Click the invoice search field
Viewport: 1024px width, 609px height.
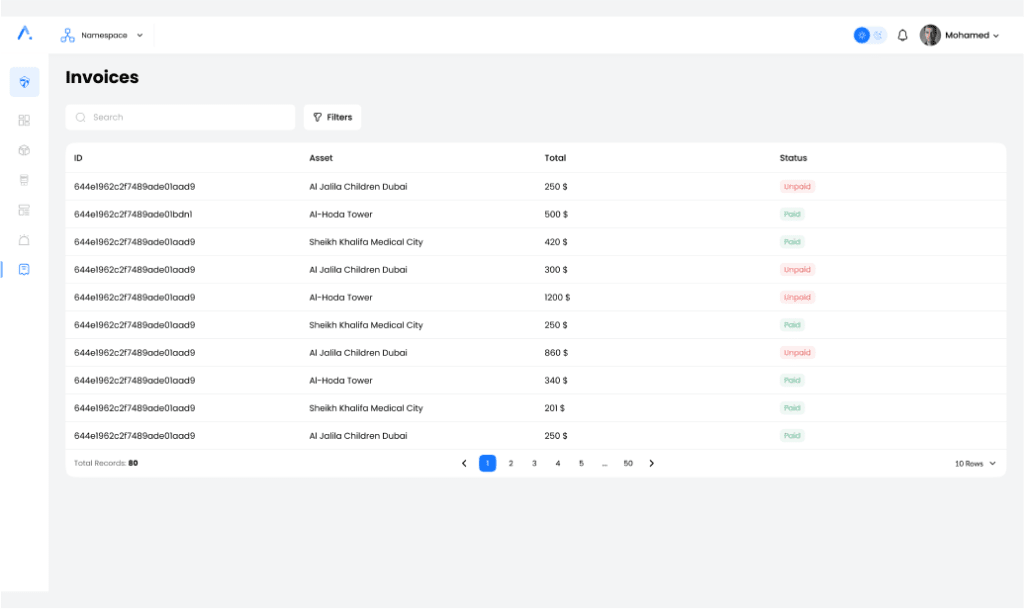point(180,117)
